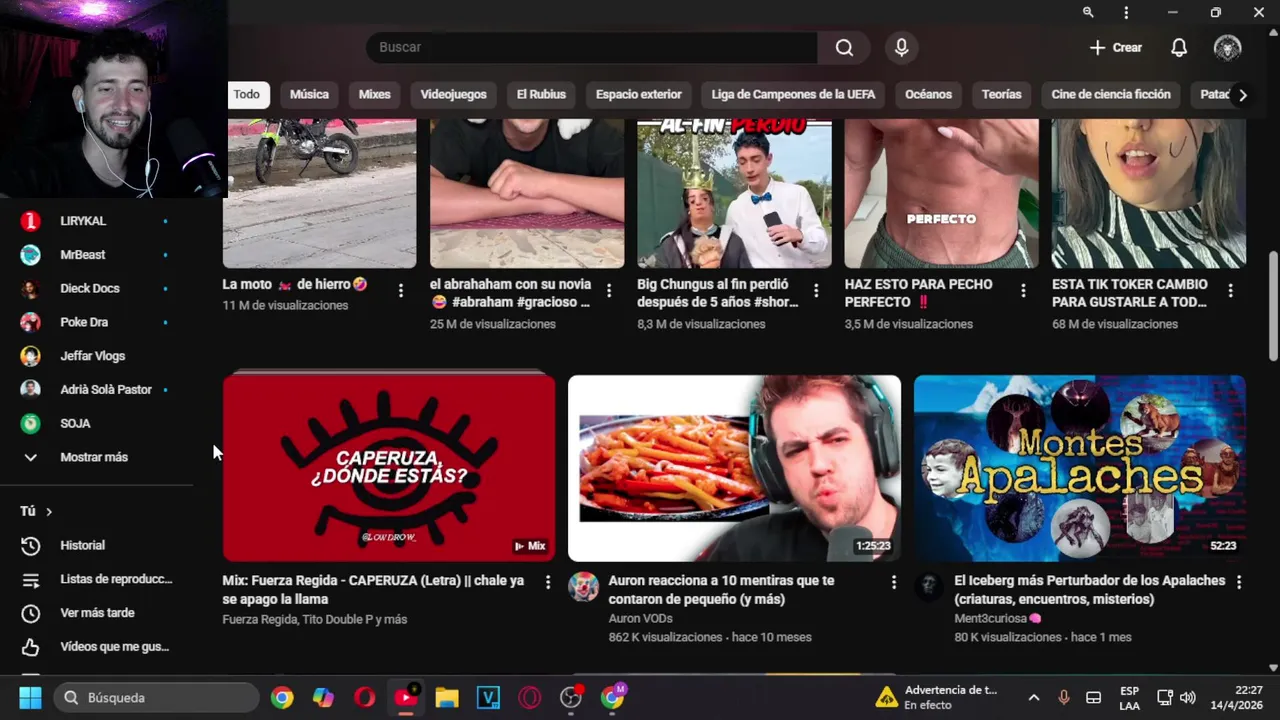Open Montes Apalaches video thumbnail
Image resolution: width=1280 pixels, height=720 pixels.
[x=1080, y=468]
